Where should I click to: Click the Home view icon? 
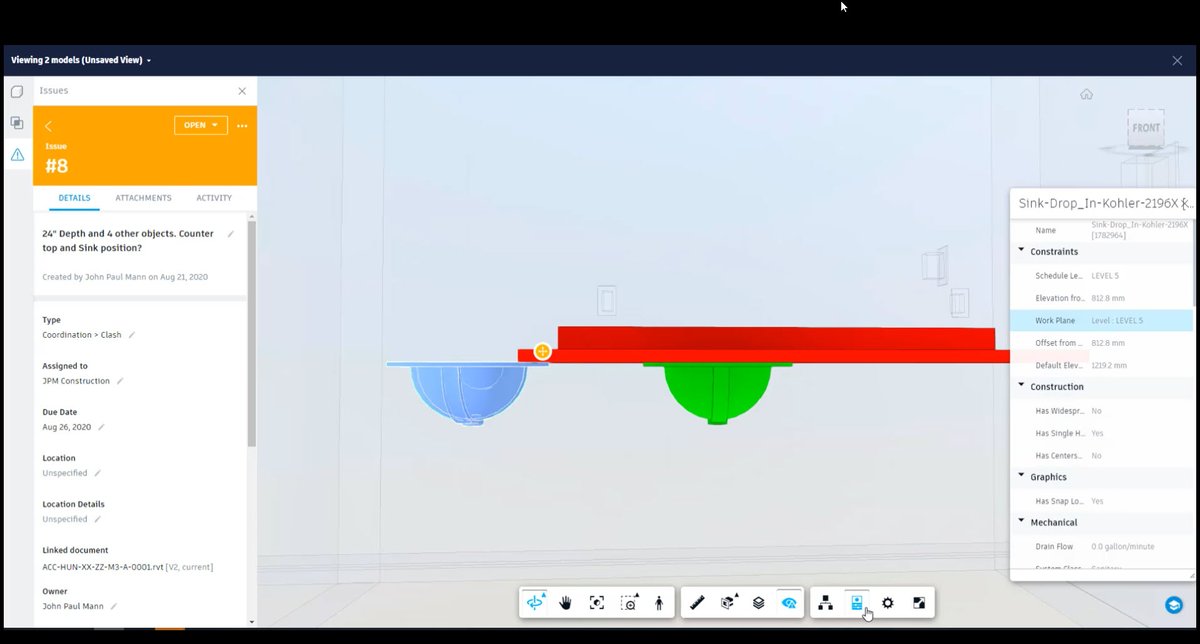point(1086,94)
